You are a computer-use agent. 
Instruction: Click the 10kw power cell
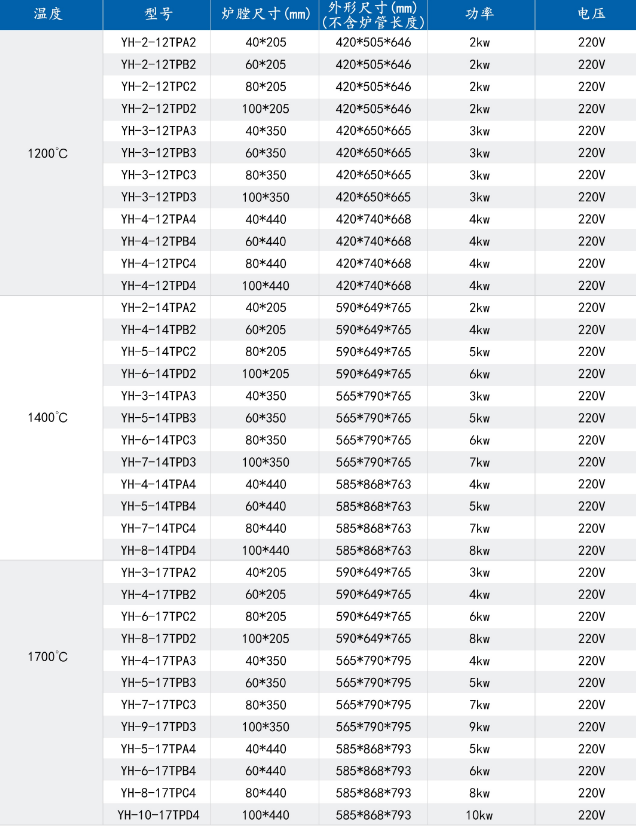479,815
